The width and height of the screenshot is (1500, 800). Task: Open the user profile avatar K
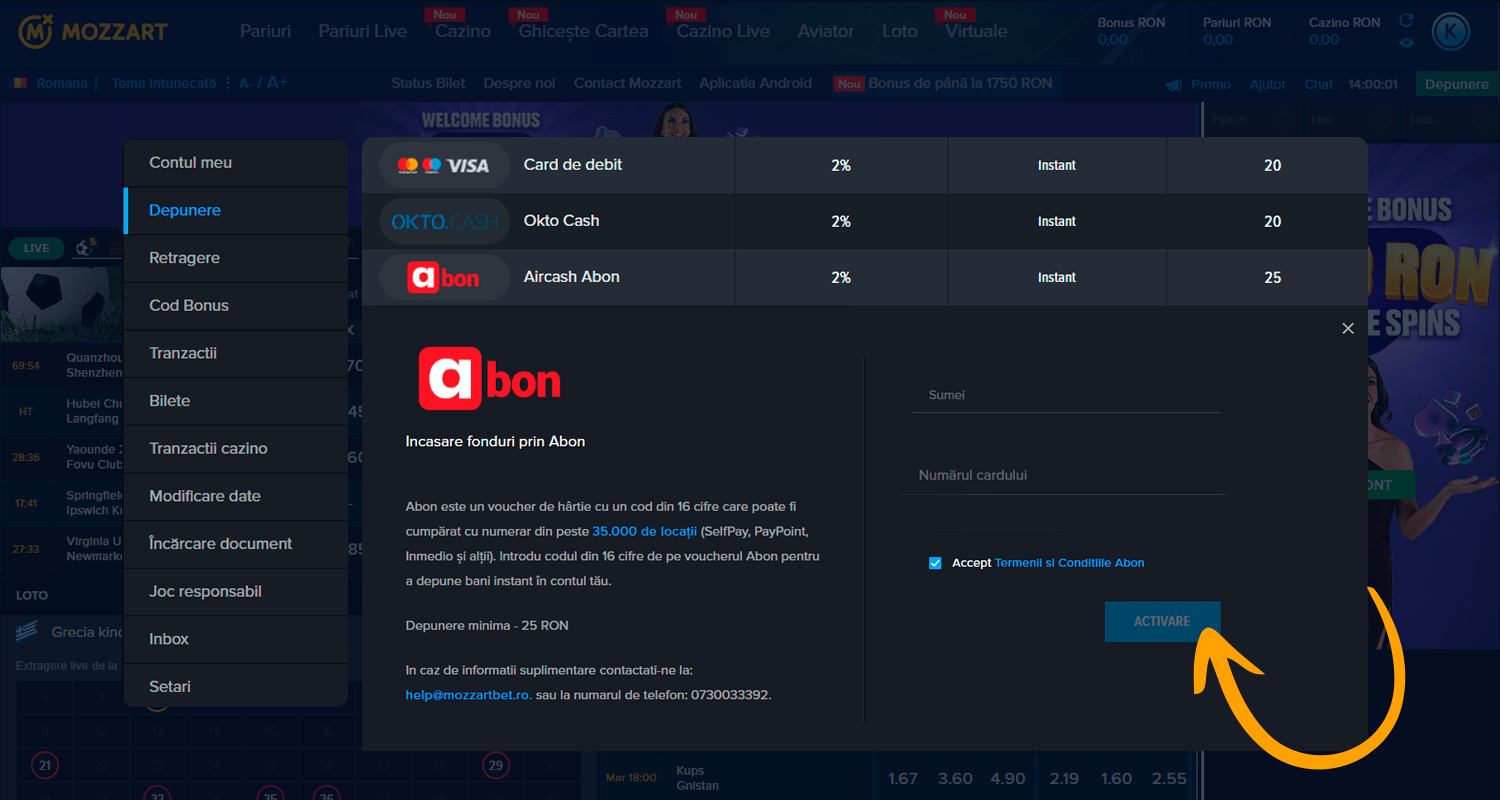(1450, 32)
